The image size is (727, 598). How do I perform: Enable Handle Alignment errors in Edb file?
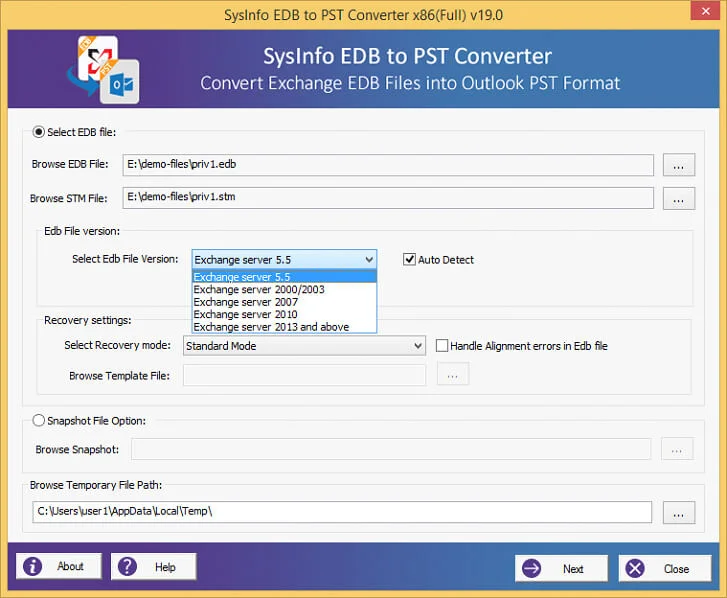(x=442, y=346)
